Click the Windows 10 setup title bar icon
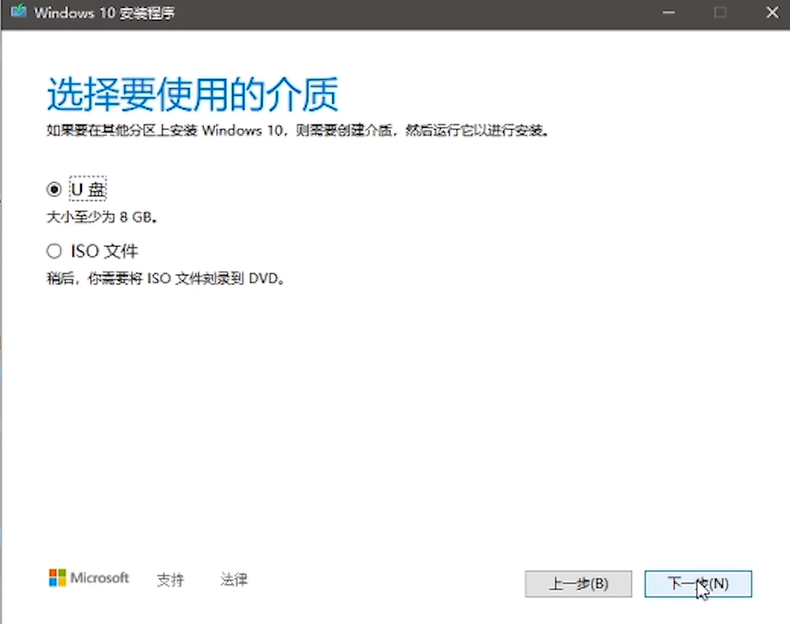The width and height of the screenshot is (790, 624). (19, 11)
